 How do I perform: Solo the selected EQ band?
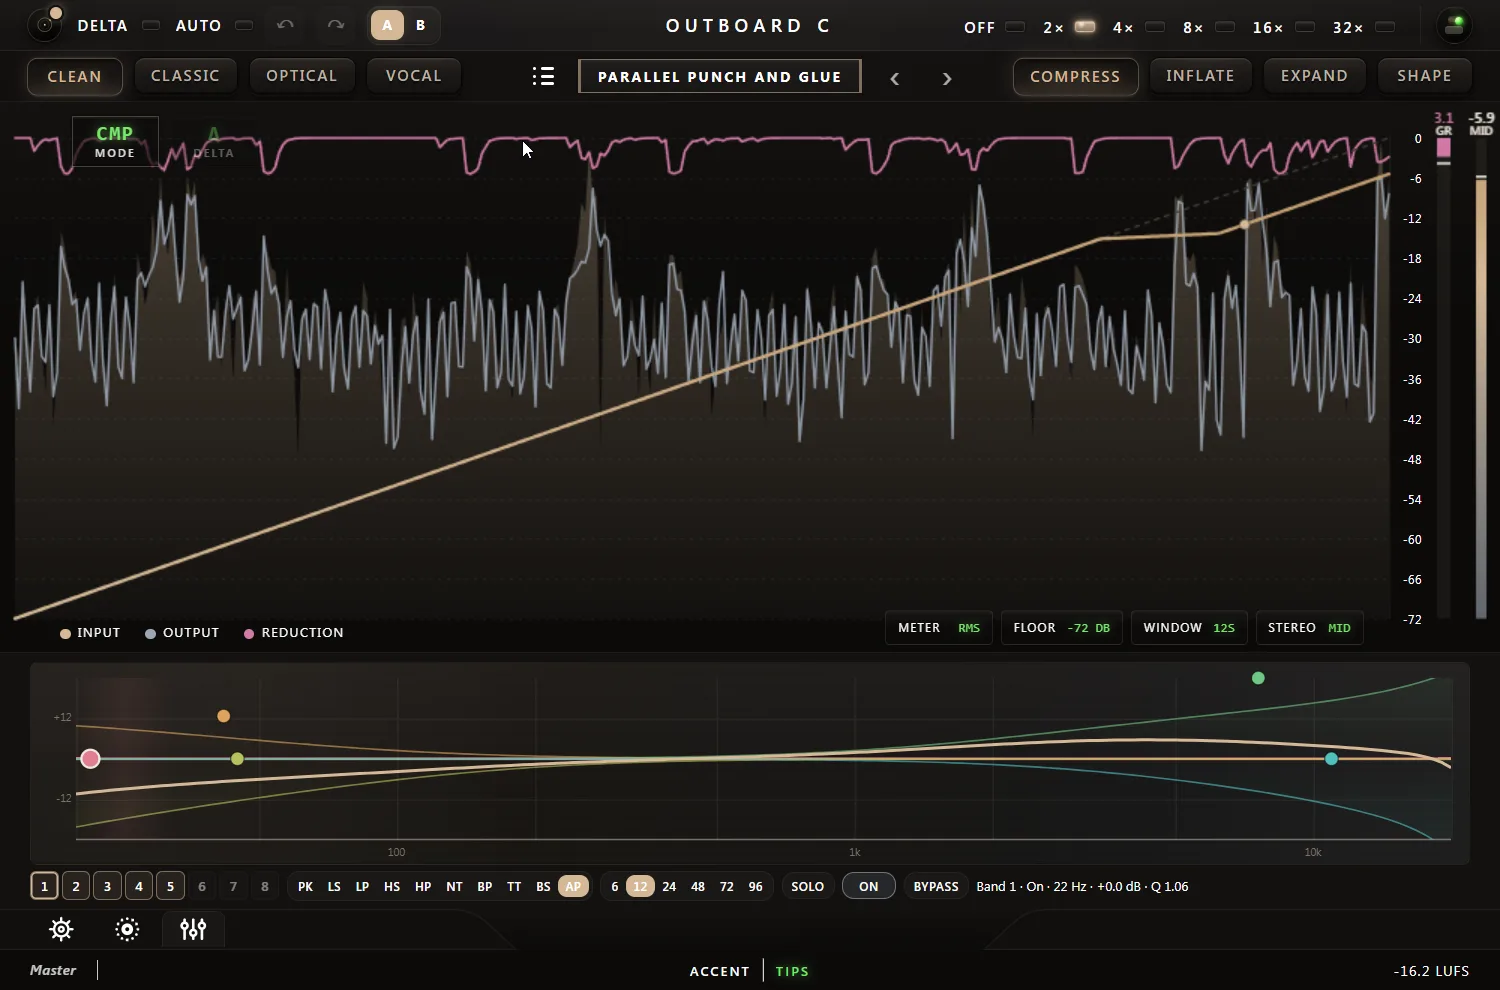808,886
